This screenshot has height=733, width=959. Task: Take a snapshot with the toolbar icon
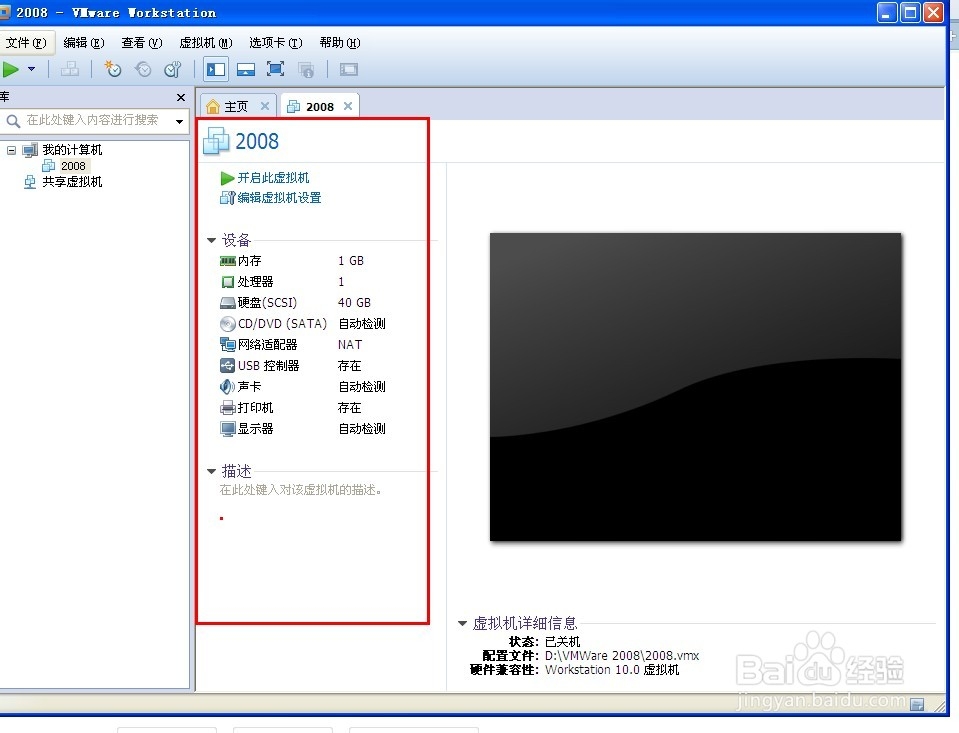tap(113, 70)
